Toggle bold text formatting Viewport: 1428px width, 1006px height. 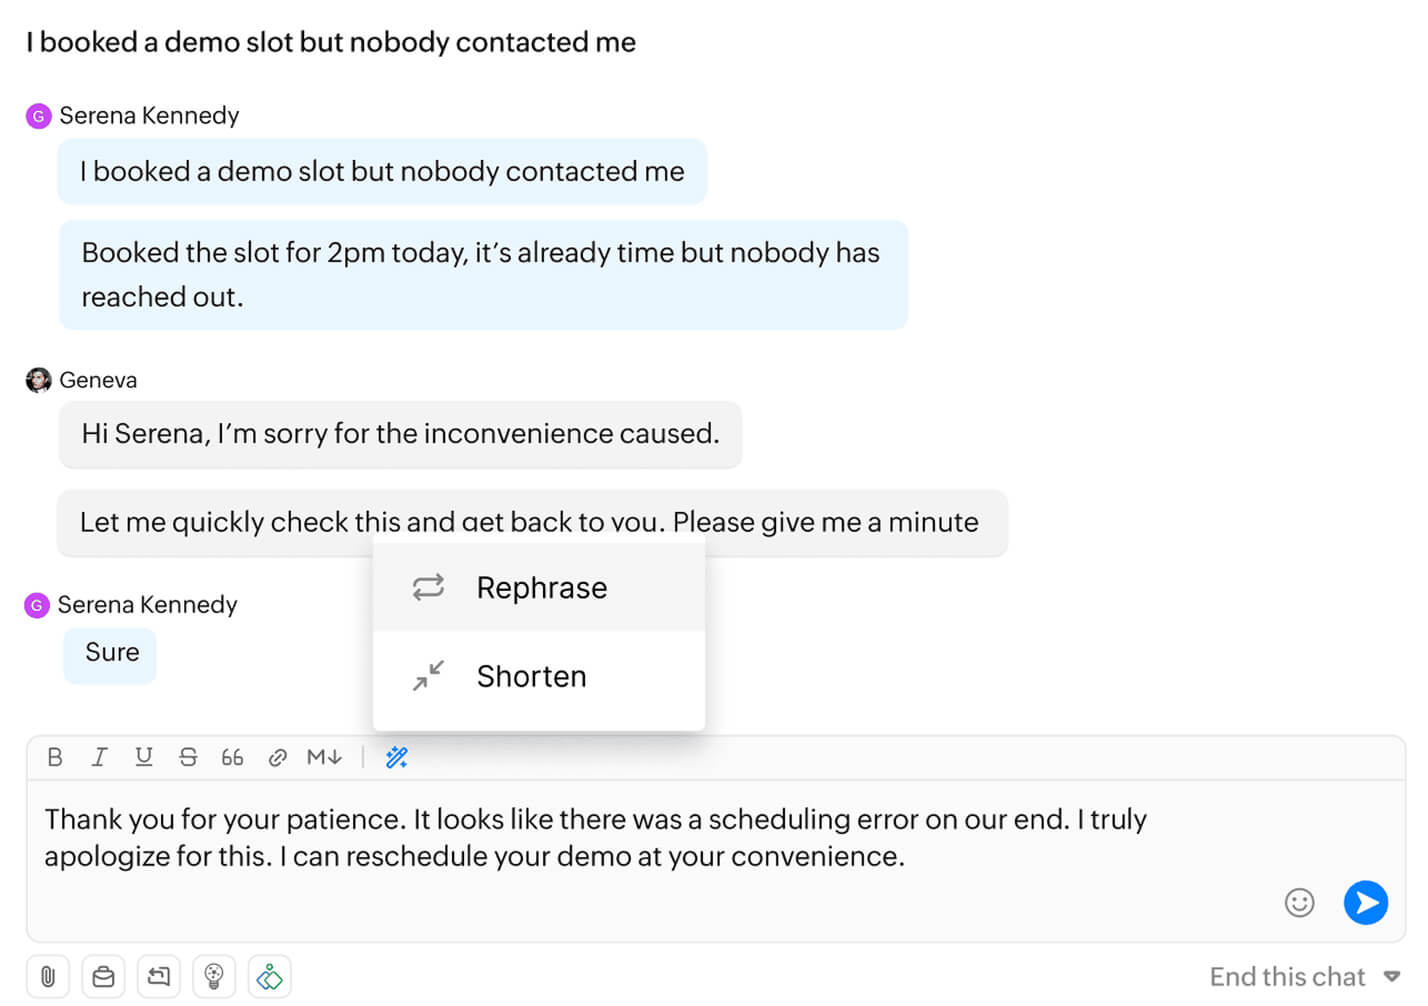[55, 757]
